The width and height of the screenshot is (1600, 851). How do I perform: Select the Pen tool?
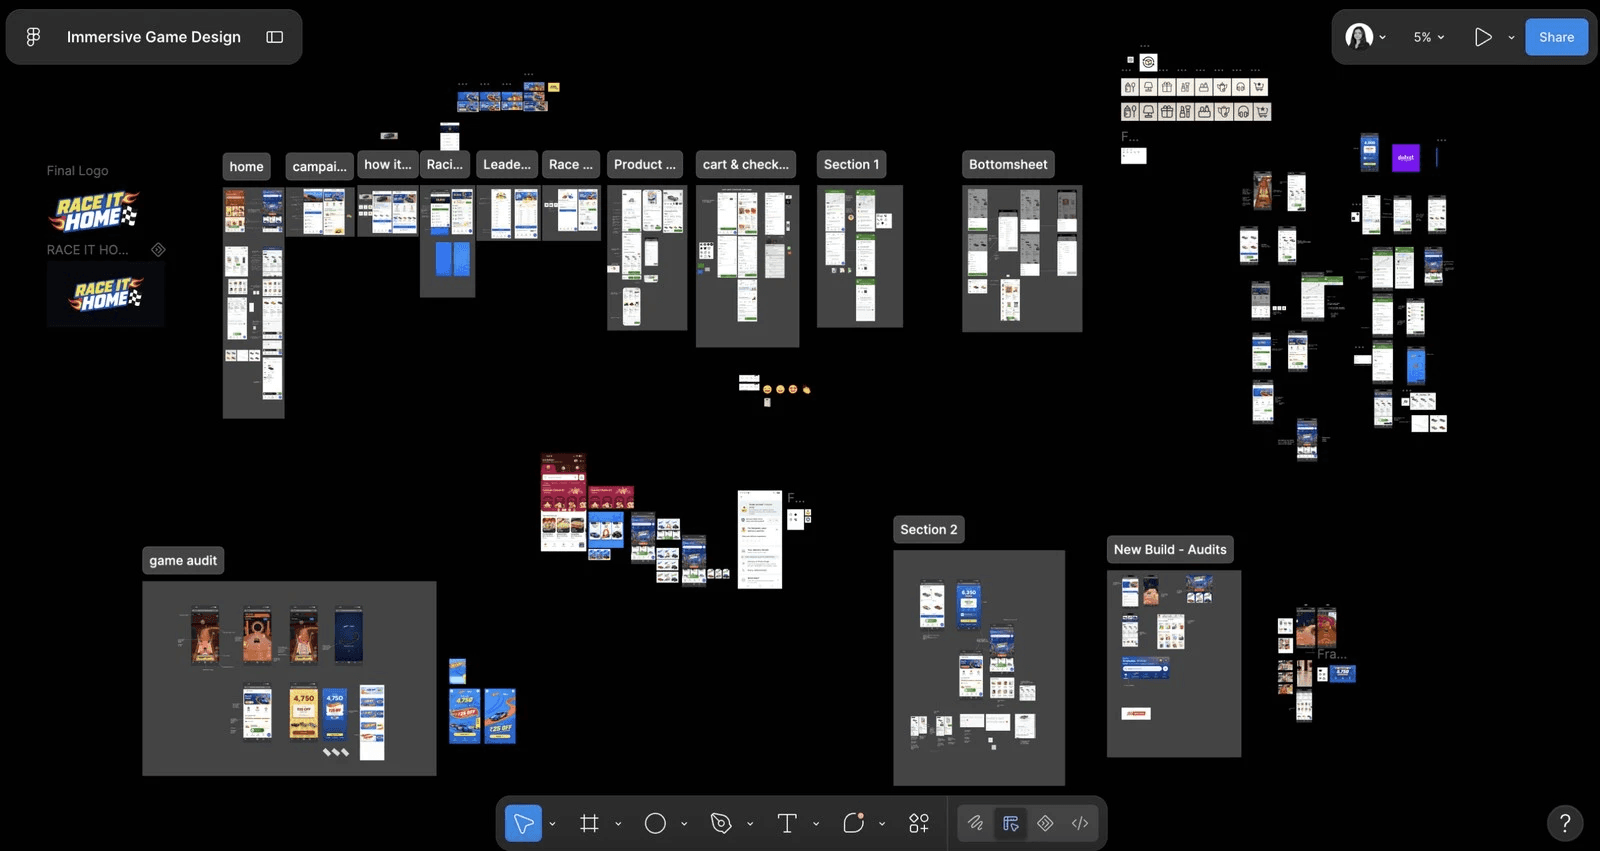721,823
